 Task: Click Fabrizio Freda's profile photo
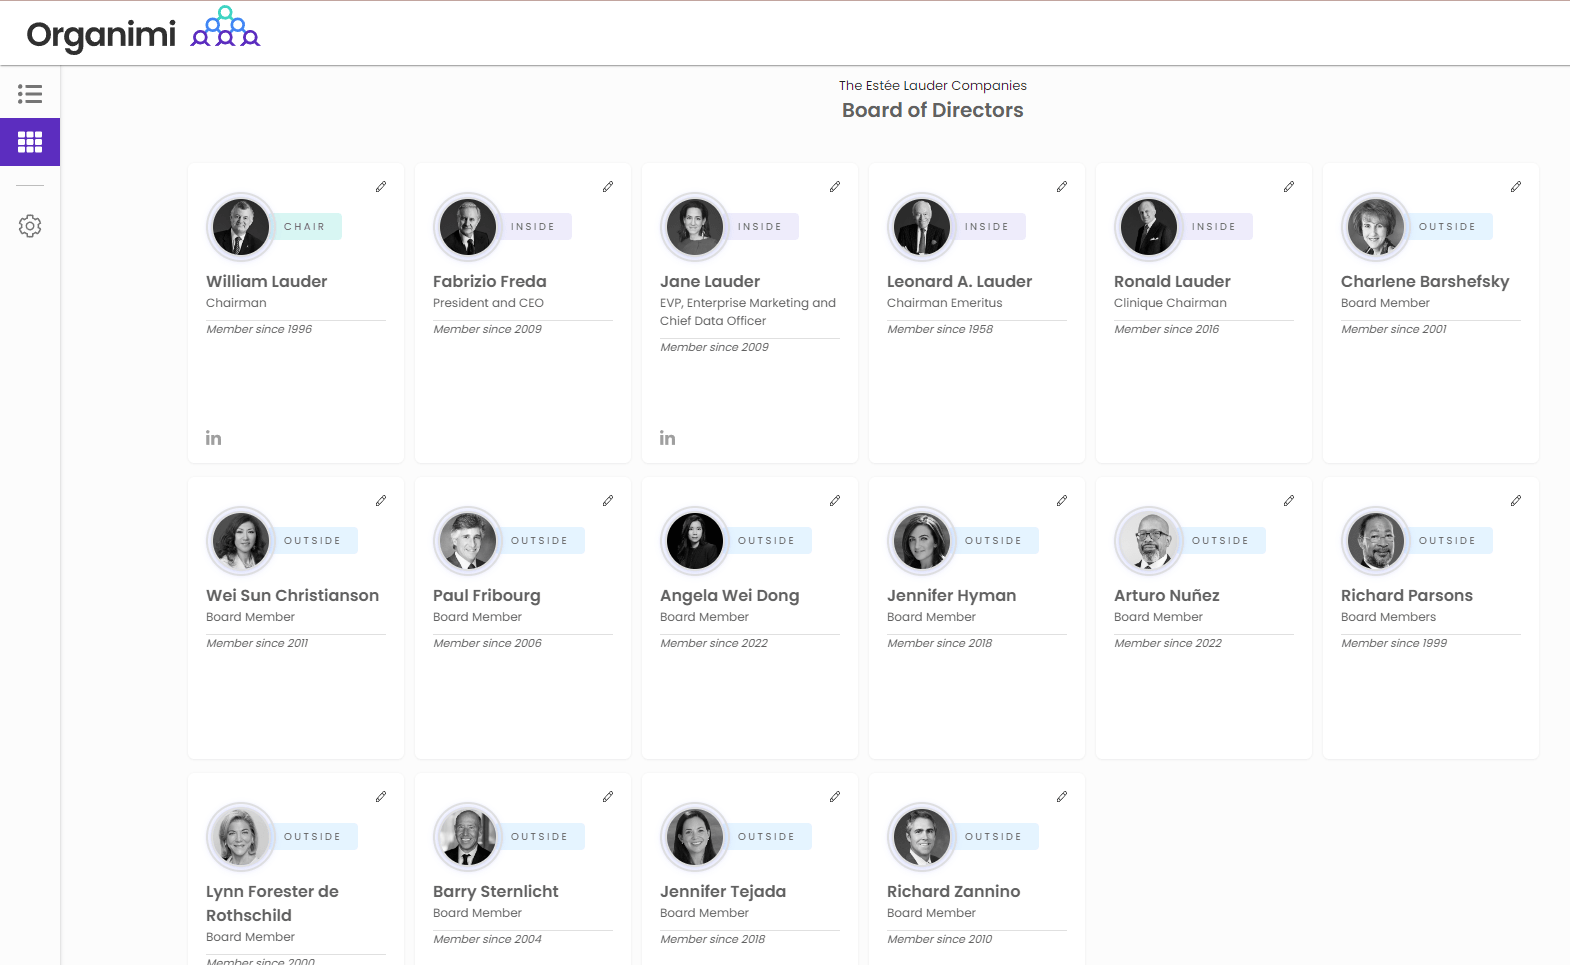coord(468,227)
